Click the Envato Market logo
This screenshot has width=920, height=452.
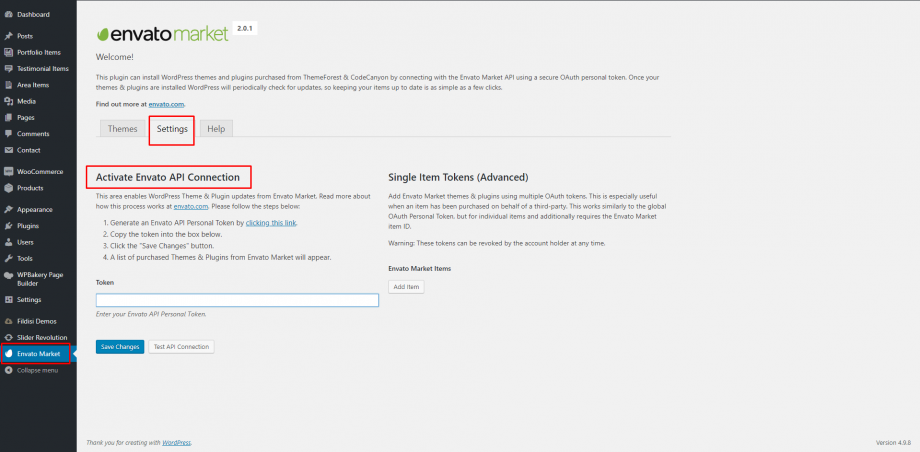(162, 34)
